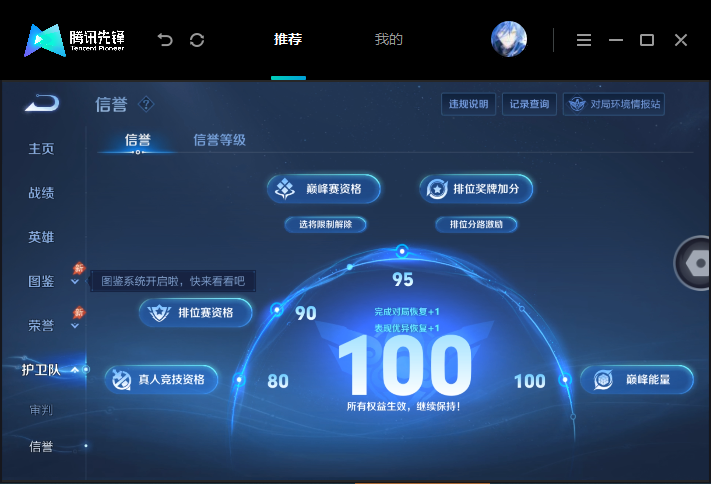
Task: Refresh the page with the reload icon
Action: 197,40
